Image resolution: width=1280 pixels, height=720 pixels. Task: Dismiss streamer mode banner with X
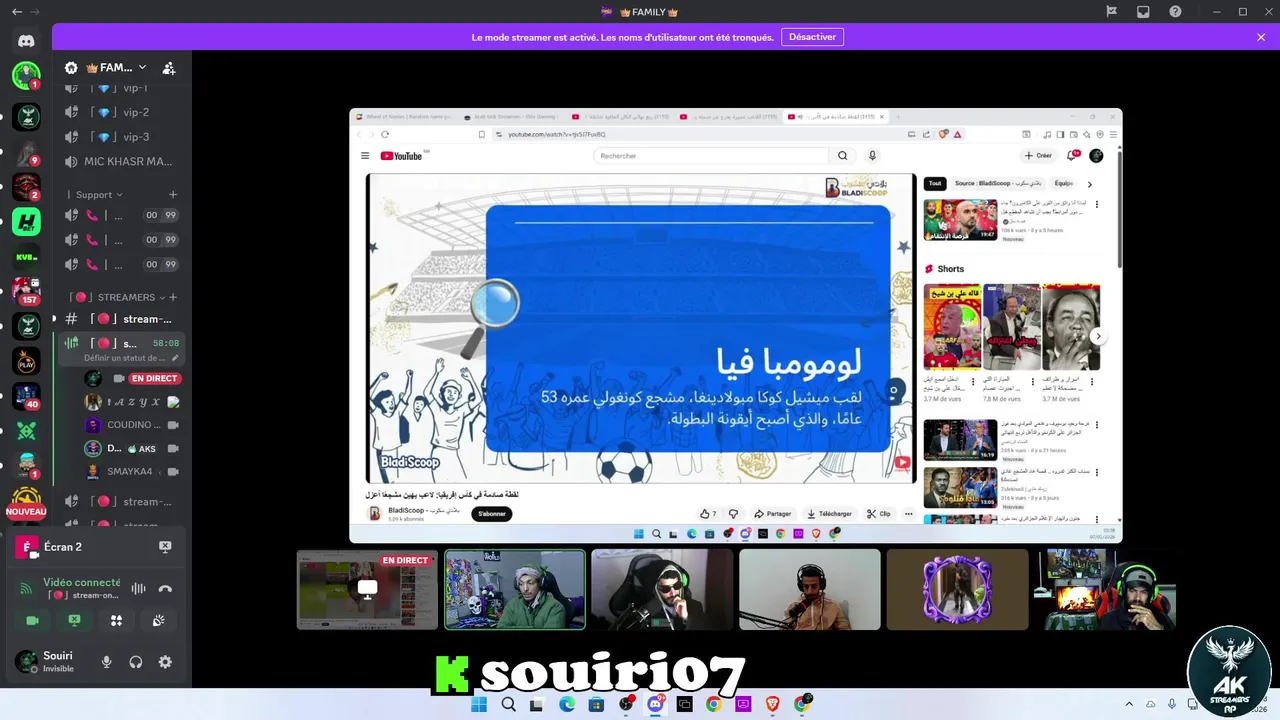click(1261, 37)
